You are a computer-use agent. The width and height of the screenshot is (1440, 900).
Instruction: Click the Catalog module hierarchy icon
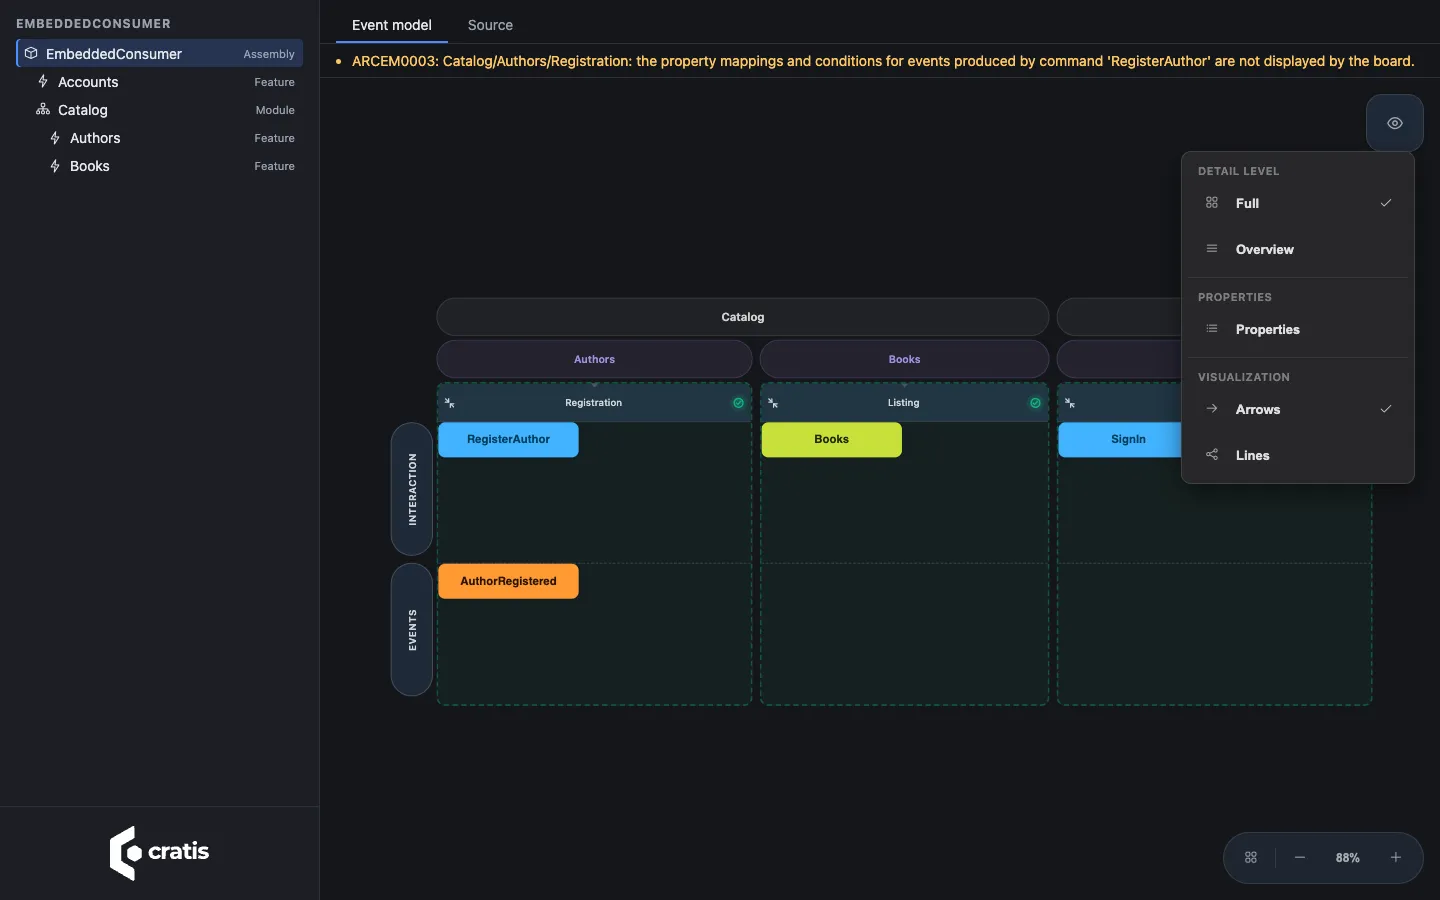tap(43, 109)
